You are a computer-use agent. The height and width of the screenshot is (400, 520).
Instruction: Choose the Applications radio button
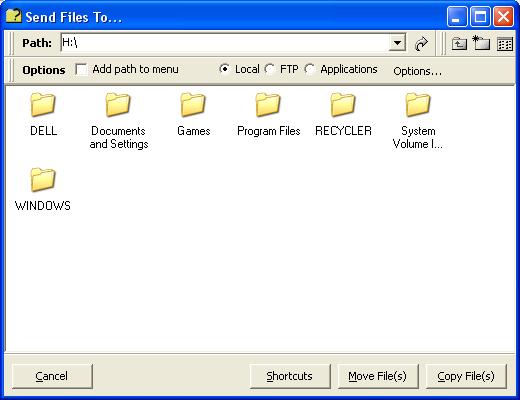pos(310,69)
